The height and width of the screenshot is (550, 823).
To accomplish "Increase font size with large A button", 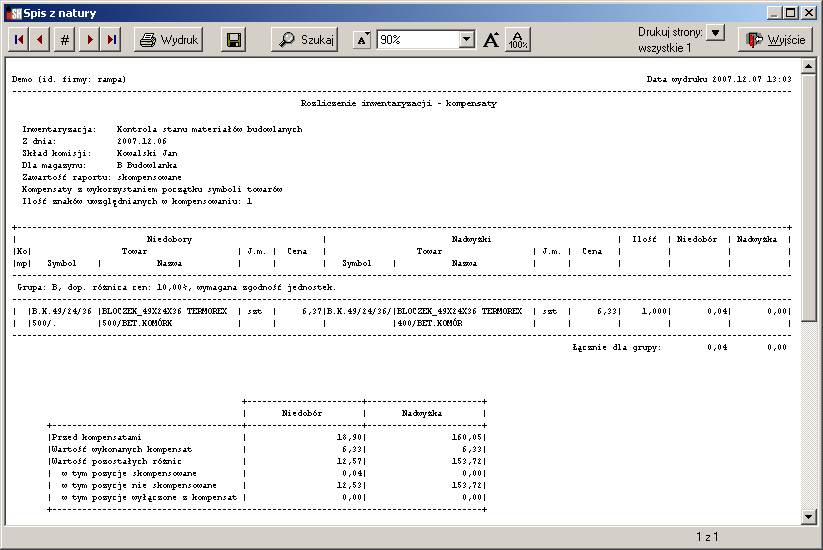I will coord(491,39).
